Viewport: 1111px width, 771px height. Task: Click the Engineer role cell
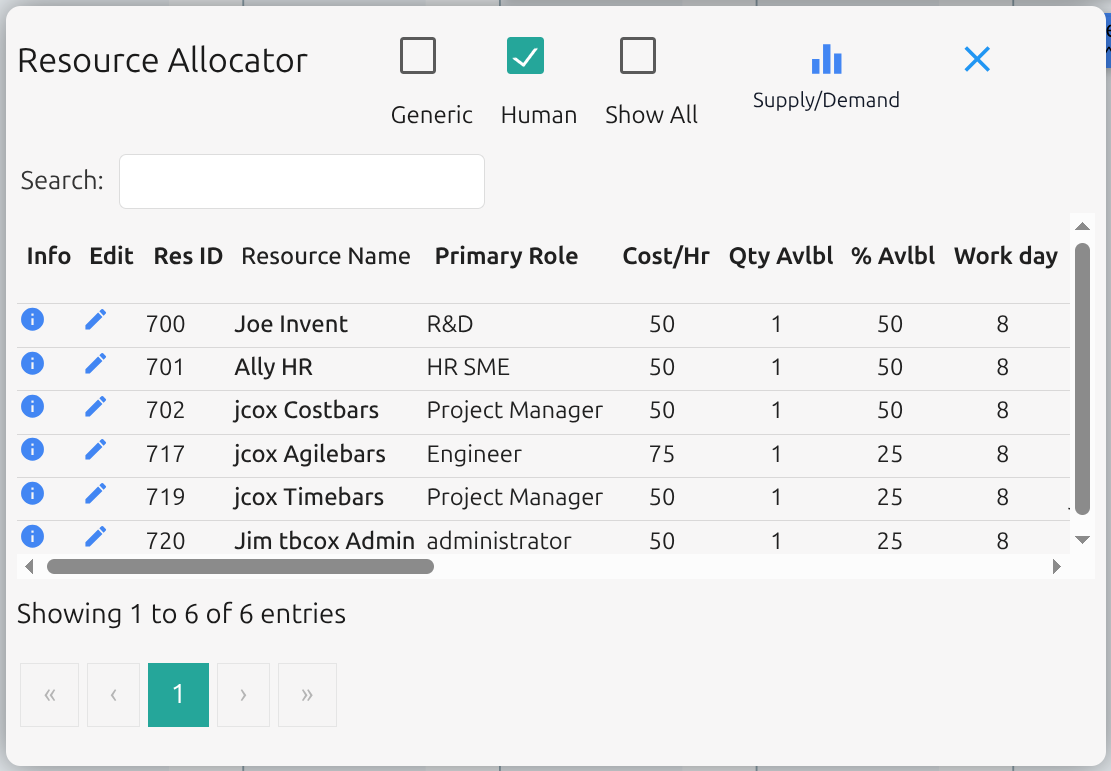click(474, 454)
